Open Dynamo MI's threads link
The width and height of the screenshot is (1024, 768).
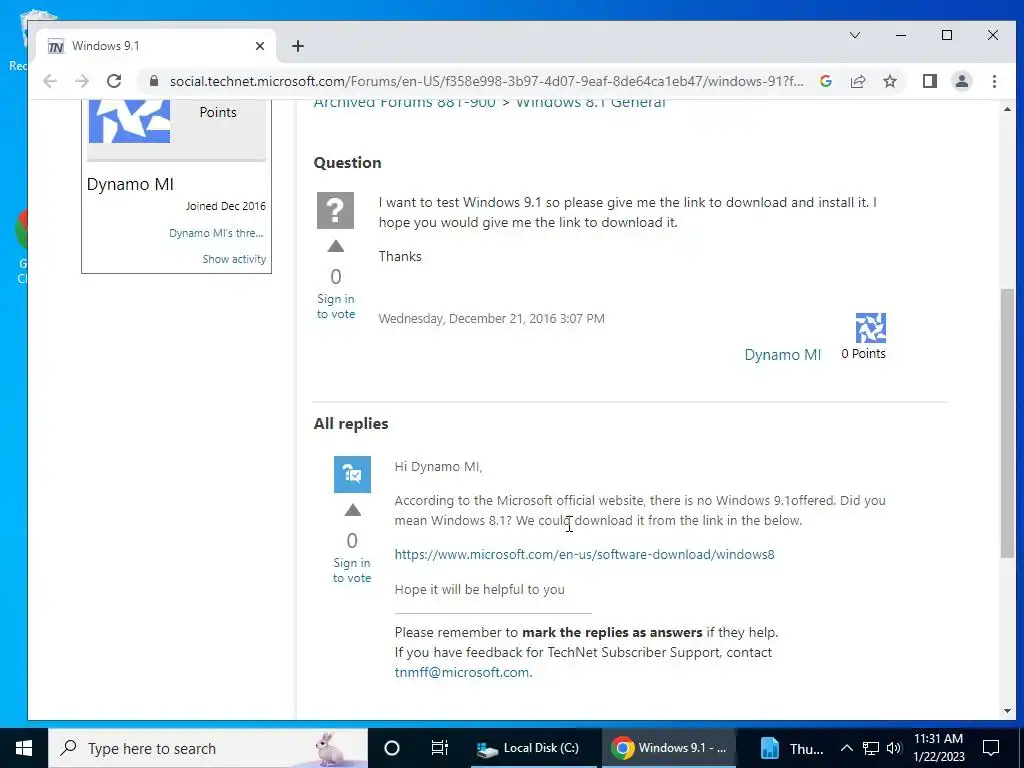(x=216, y=233)
